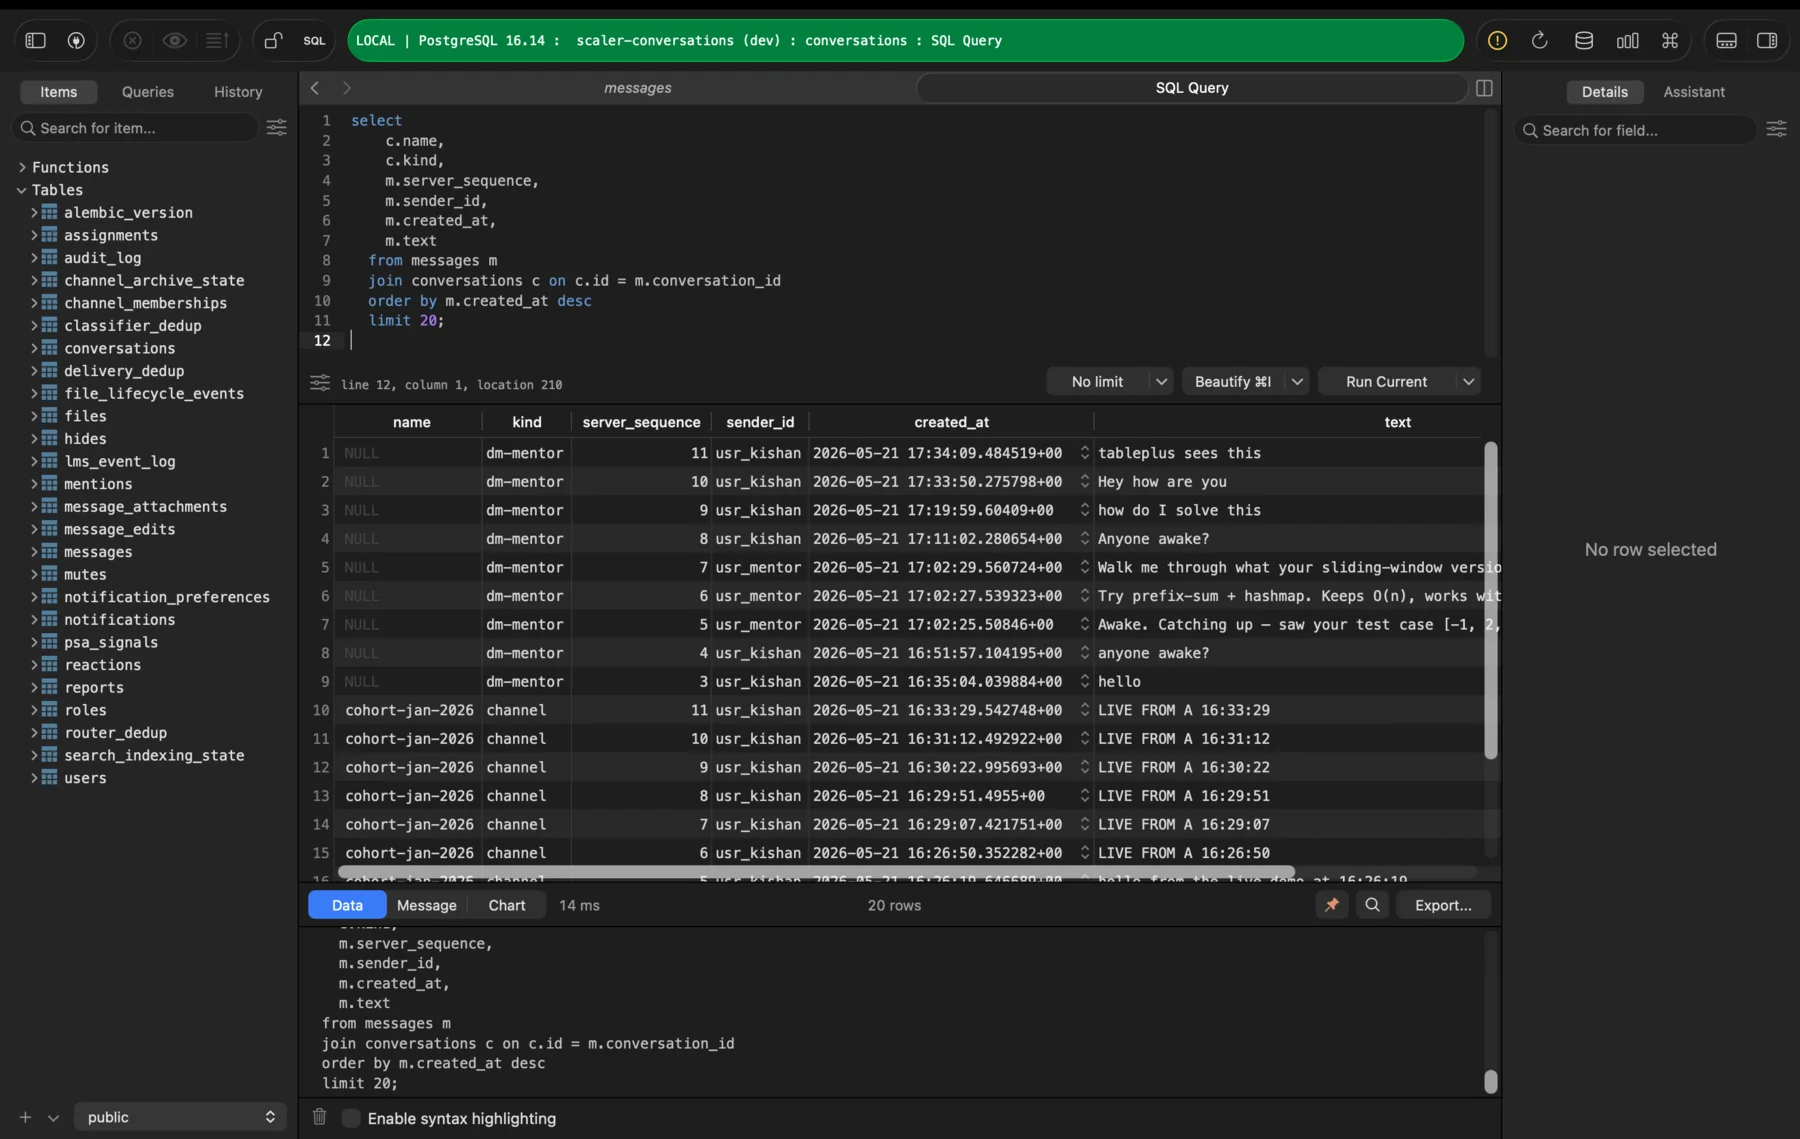The height and width of the screenshot is (1139, 1800).
Task: Click the users table icon
Action: click(49, 777)
